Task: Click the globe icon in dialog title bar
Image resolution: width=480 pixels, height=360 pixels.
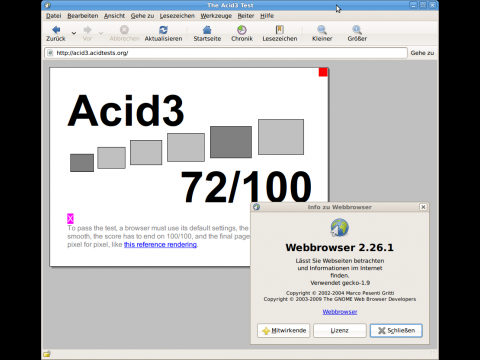Action: click(256, 207)
